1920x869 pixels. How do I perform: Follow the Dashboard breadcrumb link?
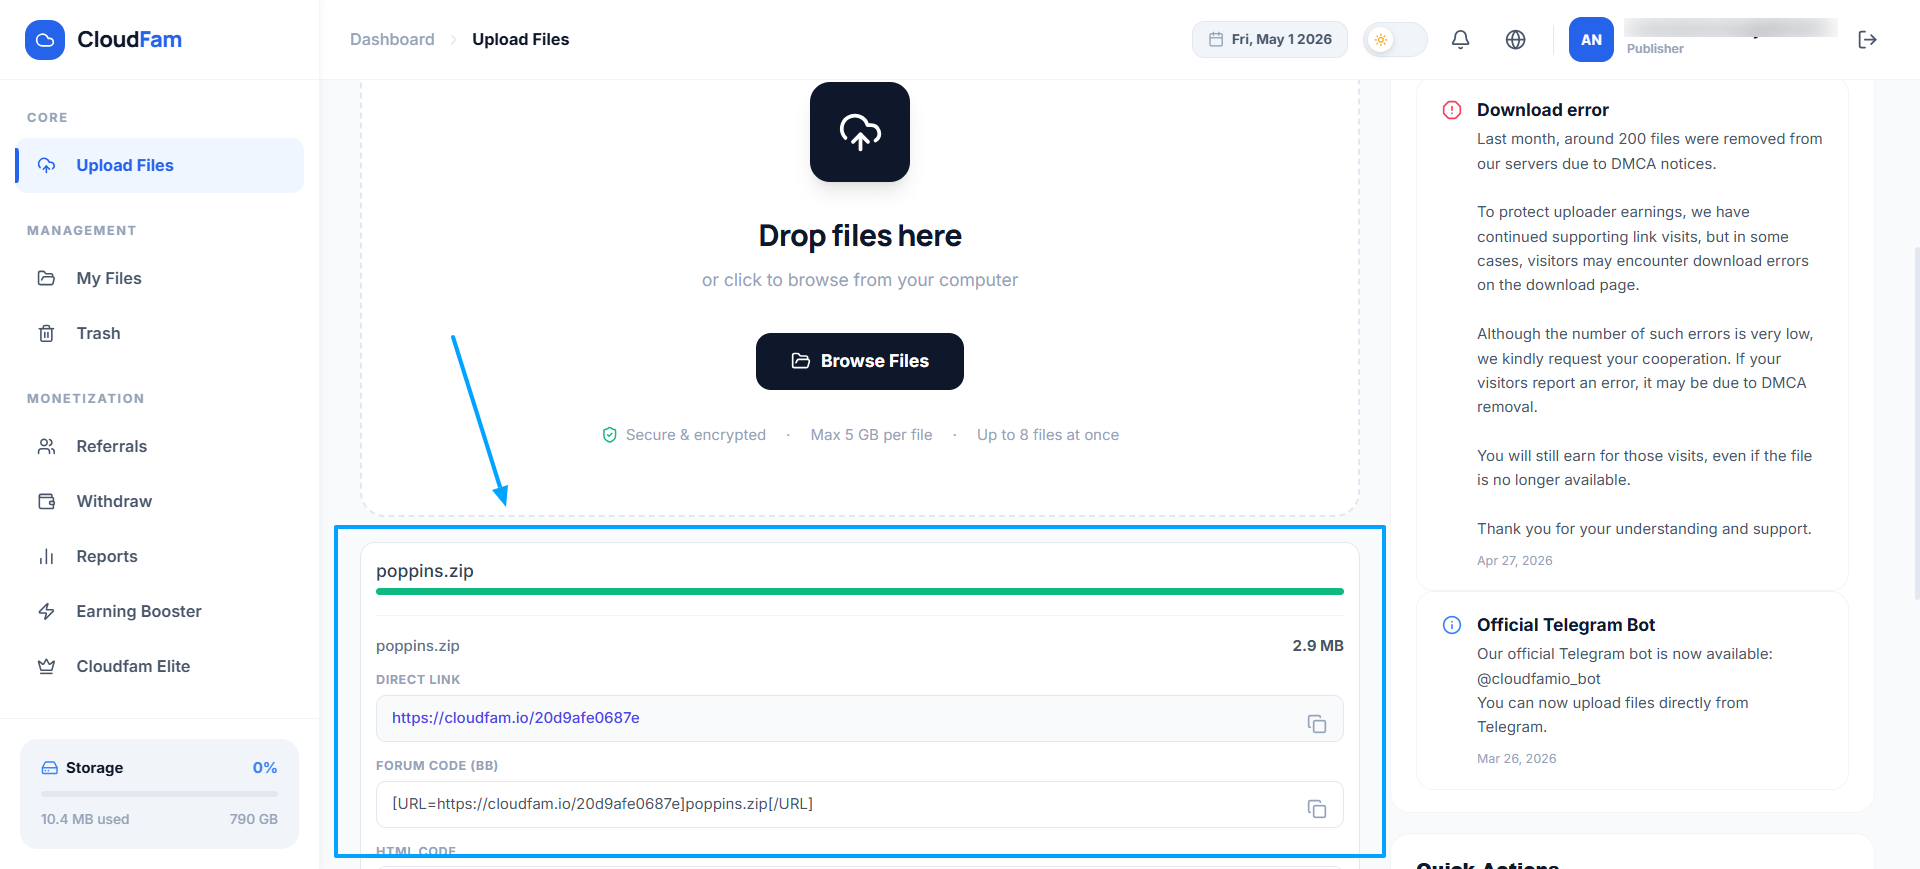(392, 40)
